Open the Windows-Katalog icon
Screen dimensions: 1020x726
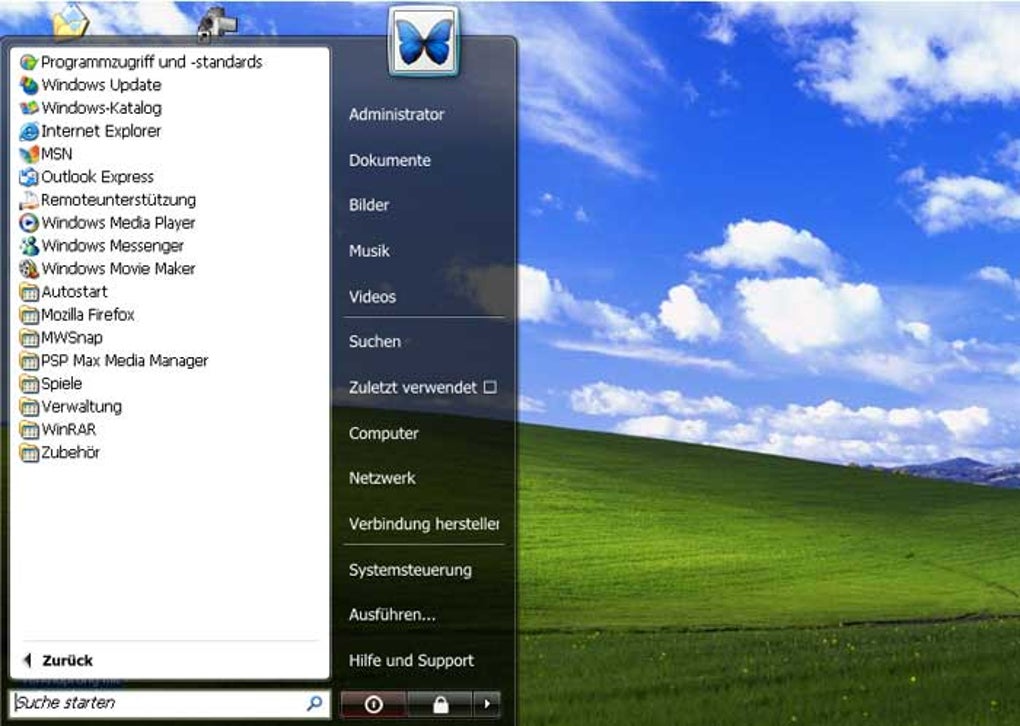(29, 108)
